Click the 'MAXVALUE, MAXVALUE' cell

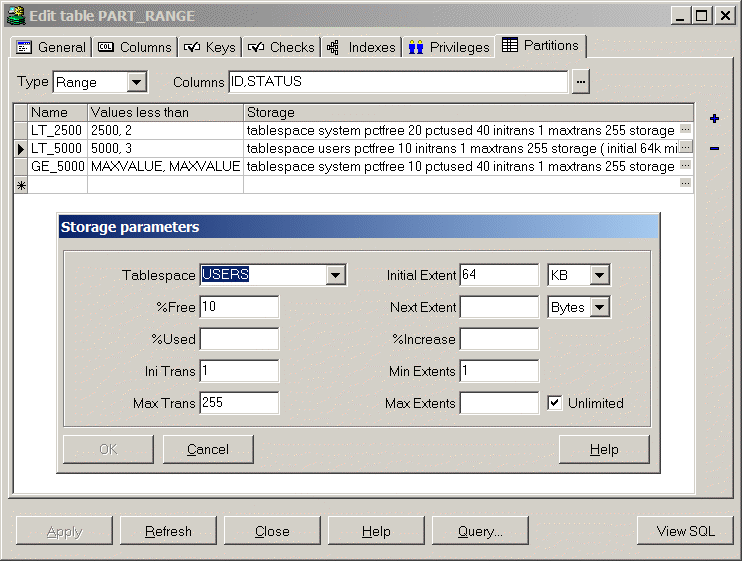(x=166, y=167)
